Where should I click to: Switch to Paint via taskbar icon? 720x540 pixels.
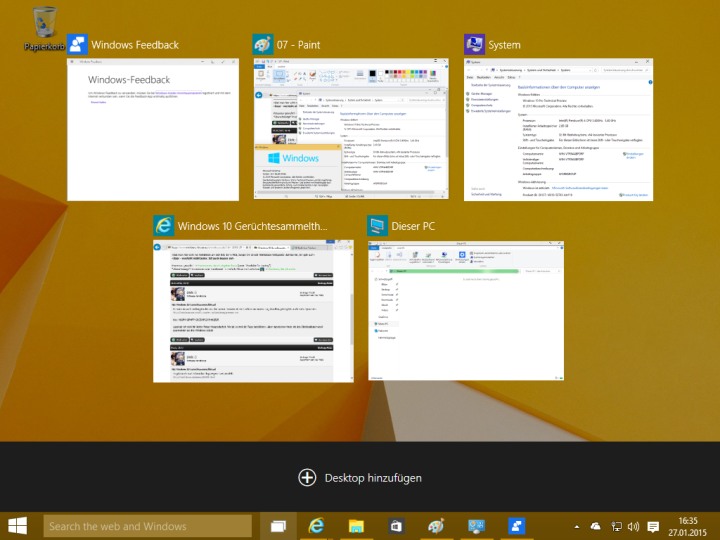click(x=436, y=526)
